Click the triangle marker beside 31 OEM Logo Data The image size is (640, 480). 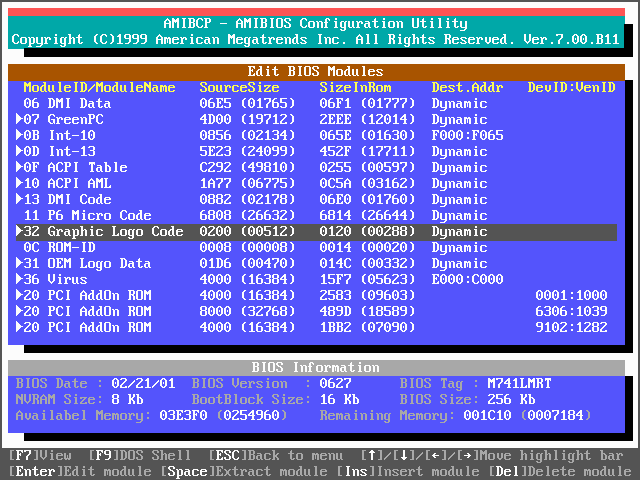(x=19, y=263)
